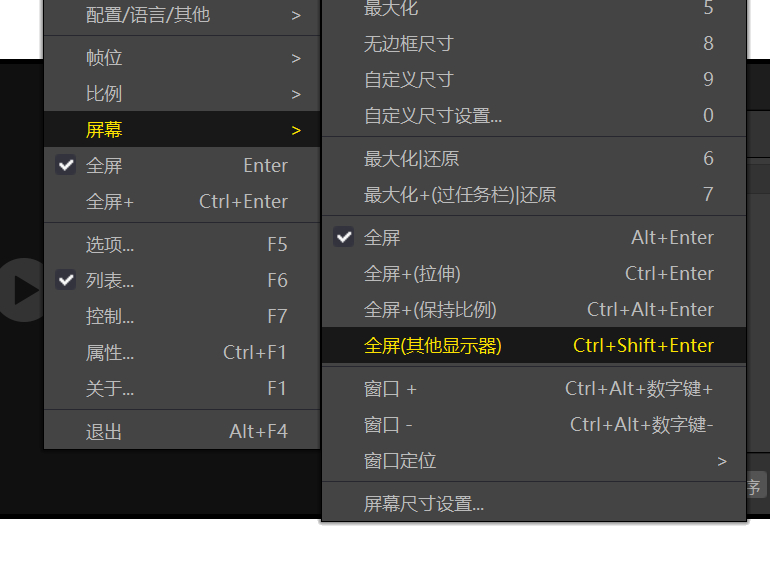Choose 退出 to quit player

[182, 431]
